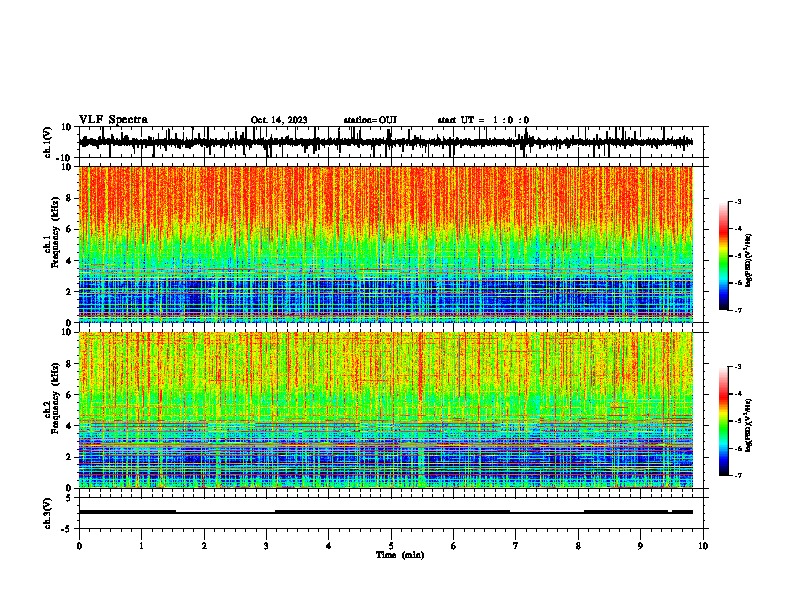792x612 pixels.
Task: Click the "-5" tick on ch.3(V) axis
Action: point(68,529)
